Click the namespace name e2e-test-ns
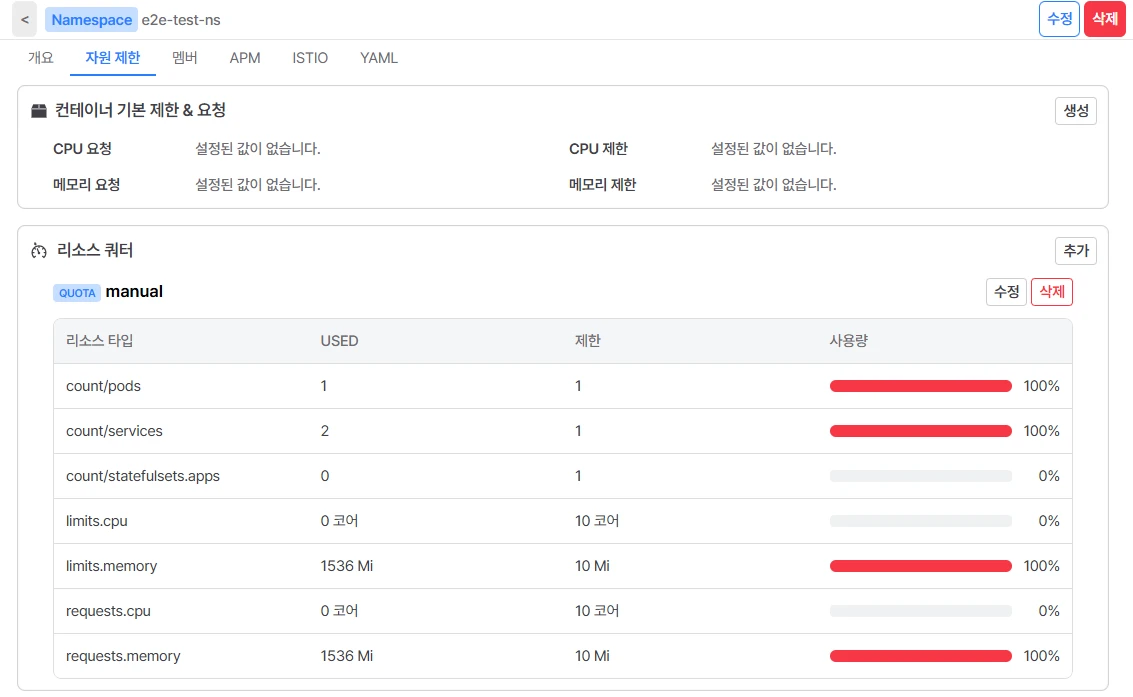 181,20
